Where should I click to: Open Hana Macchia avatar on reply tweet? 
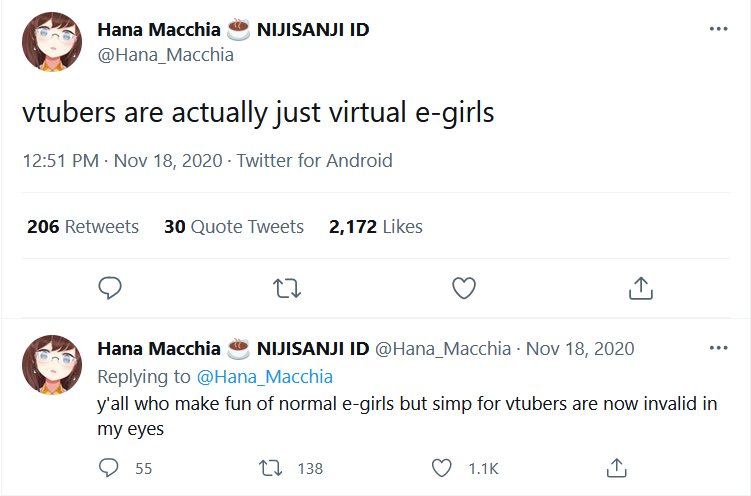[x=52, y=365]
